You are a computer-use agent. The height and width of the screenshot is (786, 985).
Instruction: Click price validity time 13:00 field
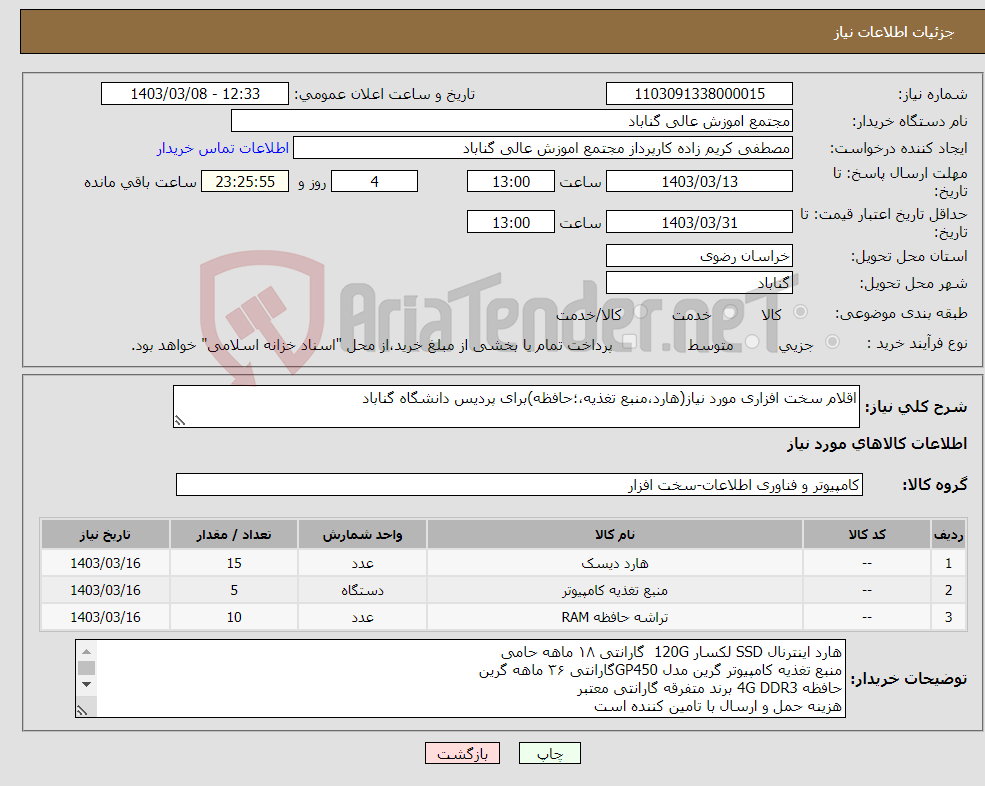click(x=511, y=222)
